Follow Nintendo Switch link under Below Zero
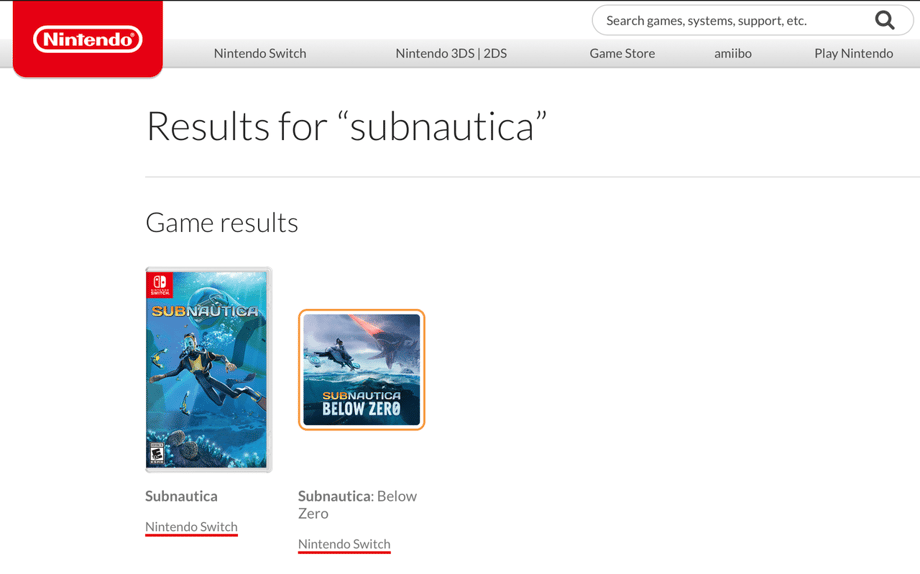 pyautogui.click(x=344, y=544)
